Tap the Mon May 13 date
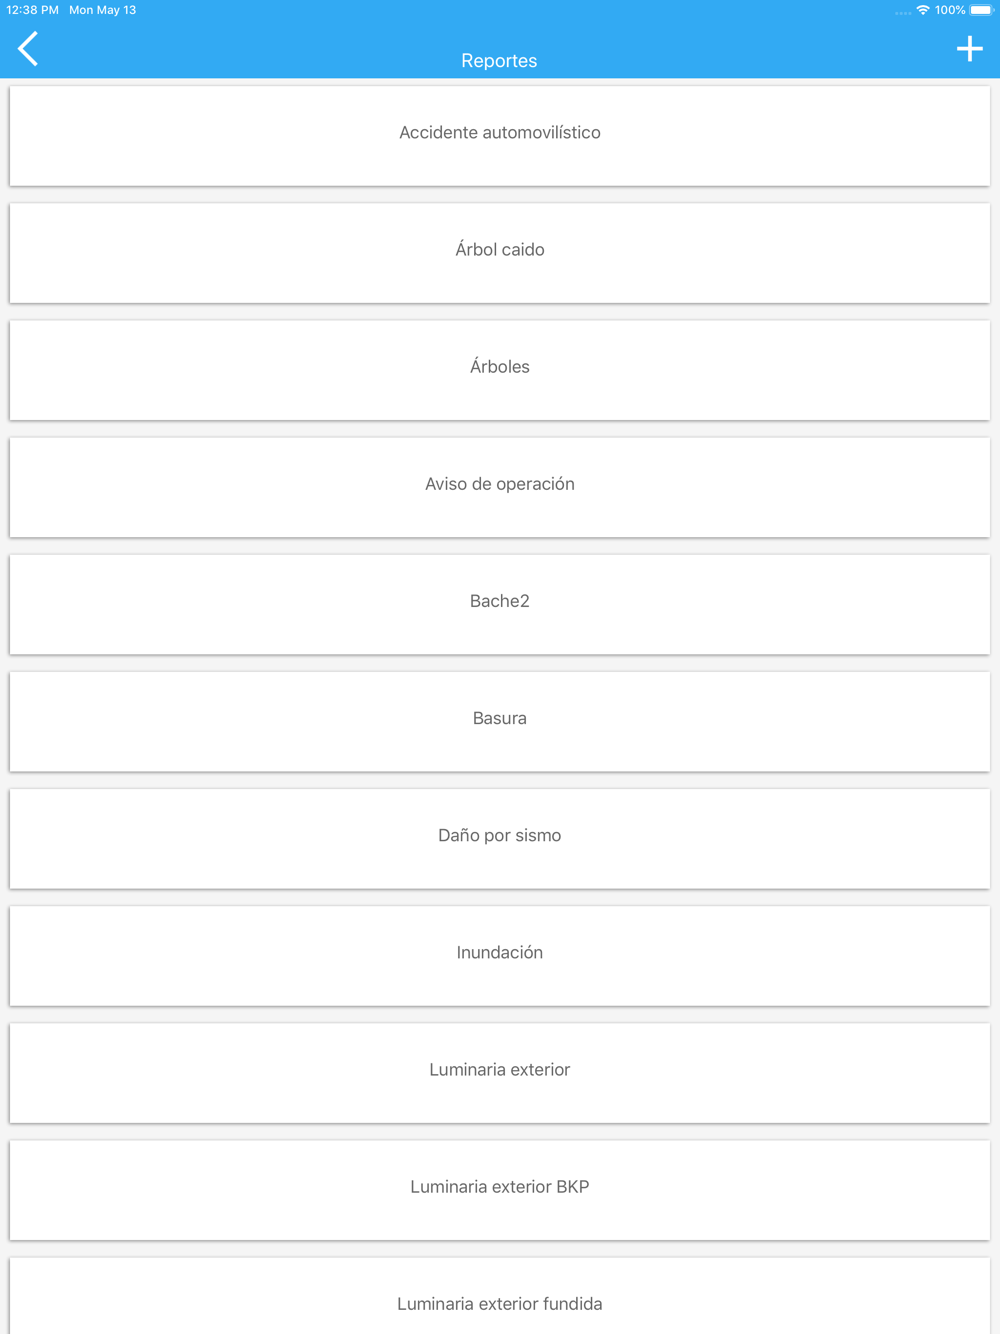Viewport: 1000px width, 1334px height. [102, 10]
